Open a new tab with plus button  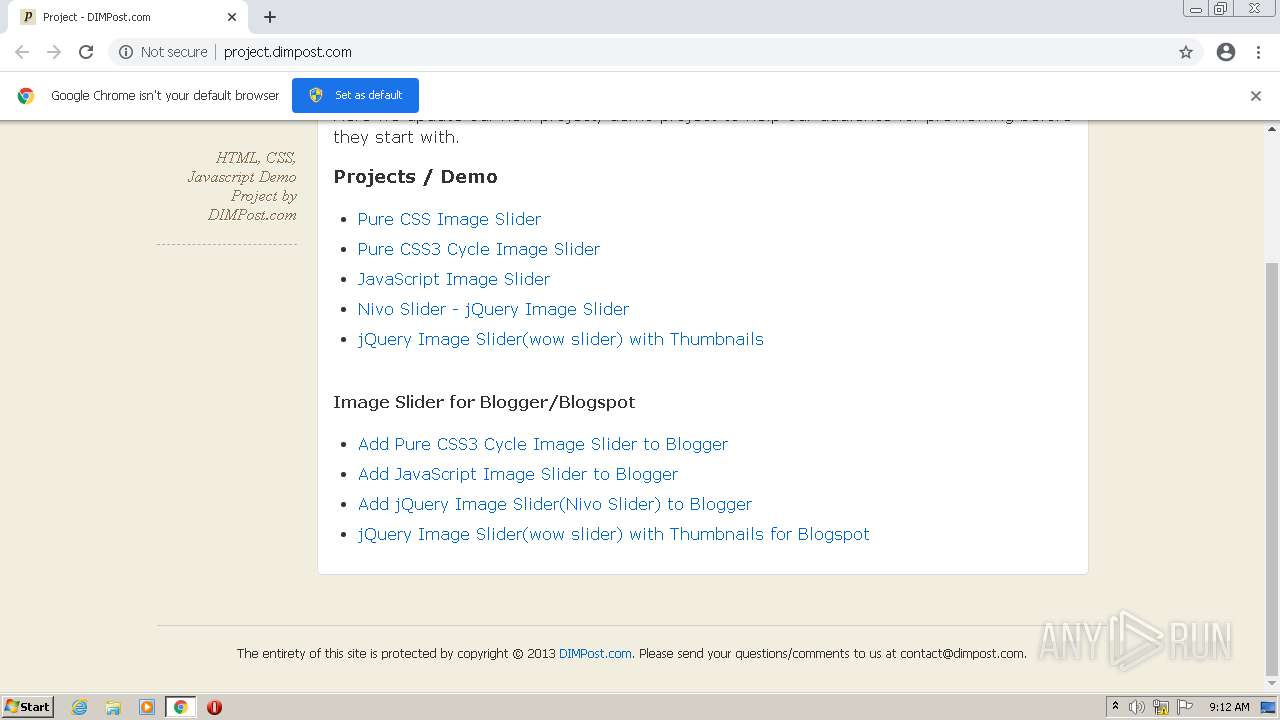pyautogui.click(x=270, y=17)
